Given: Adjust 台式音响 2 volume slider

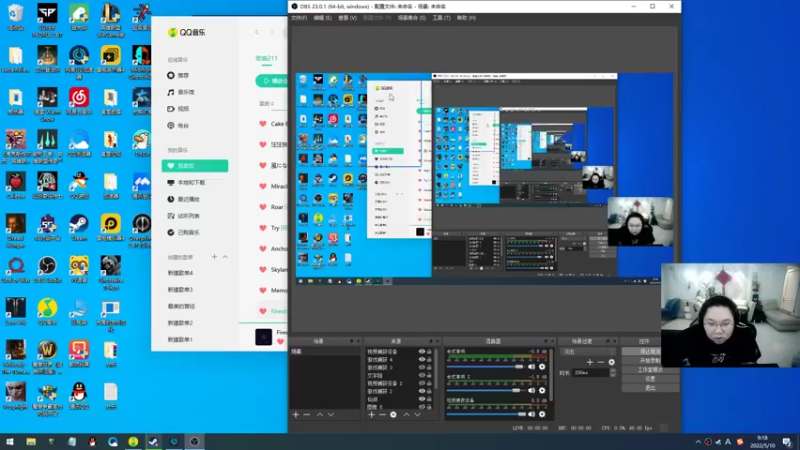Looking at the screenshot, I should pyautogui.click(x=486, y=391).
